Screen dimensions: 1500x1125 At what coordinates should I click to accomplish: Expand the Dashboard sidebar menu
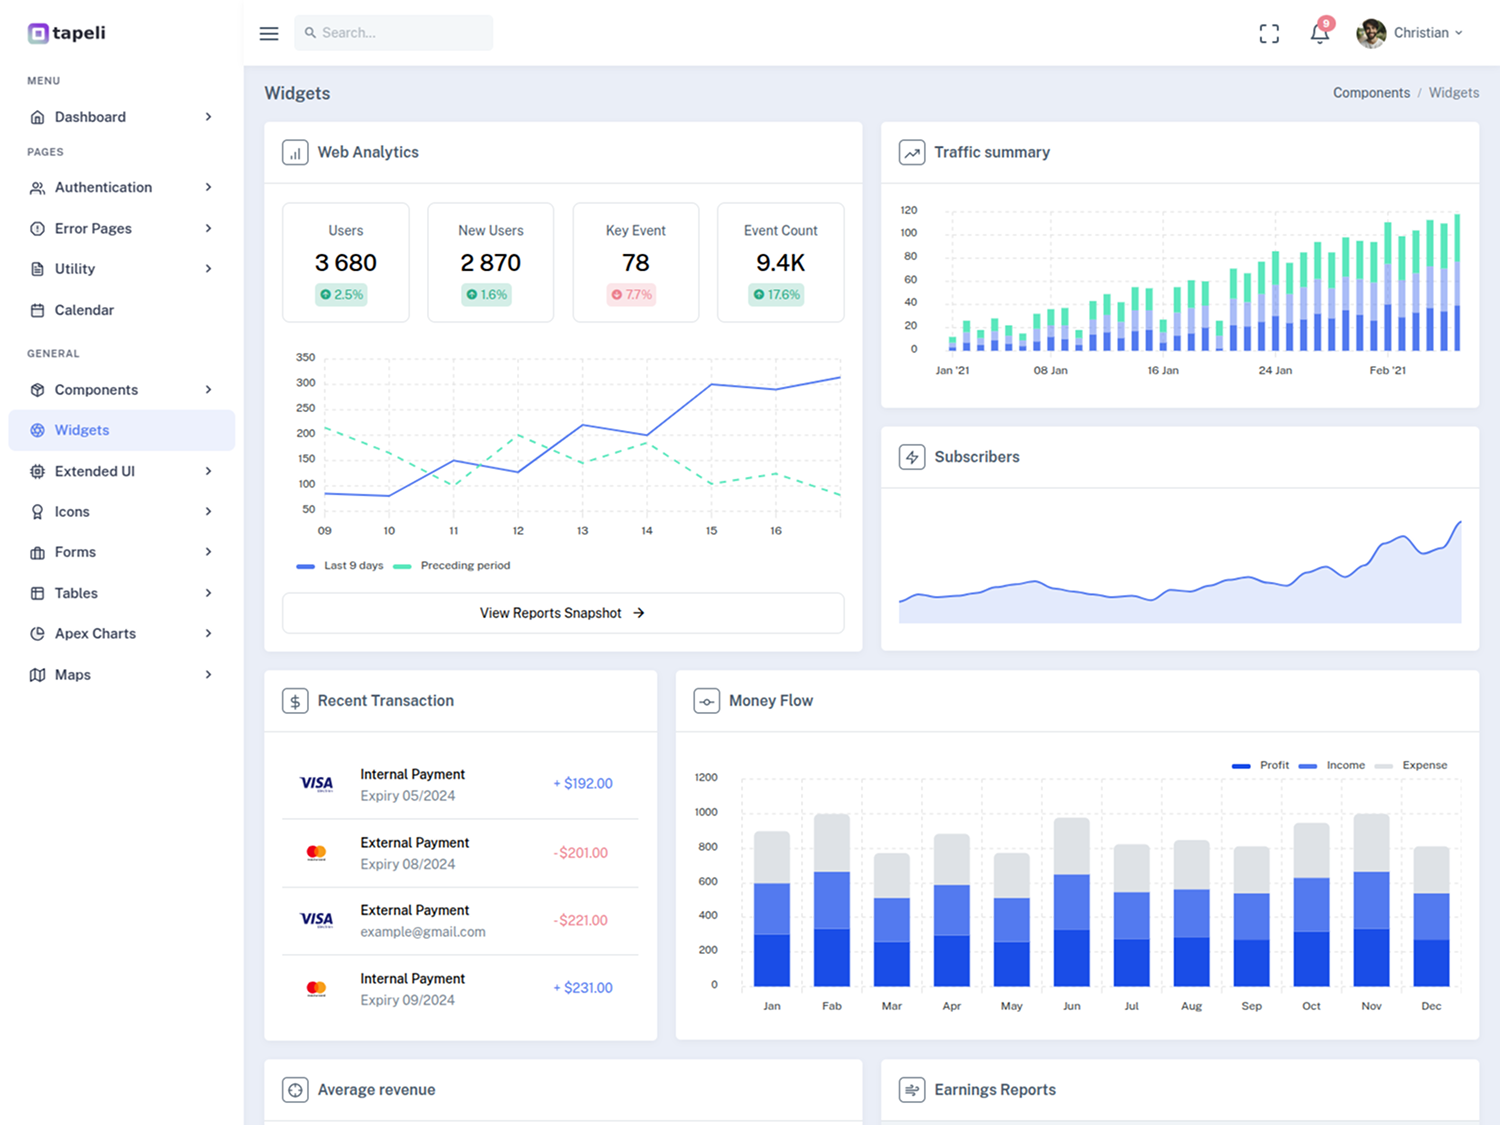tap(122, 117)
